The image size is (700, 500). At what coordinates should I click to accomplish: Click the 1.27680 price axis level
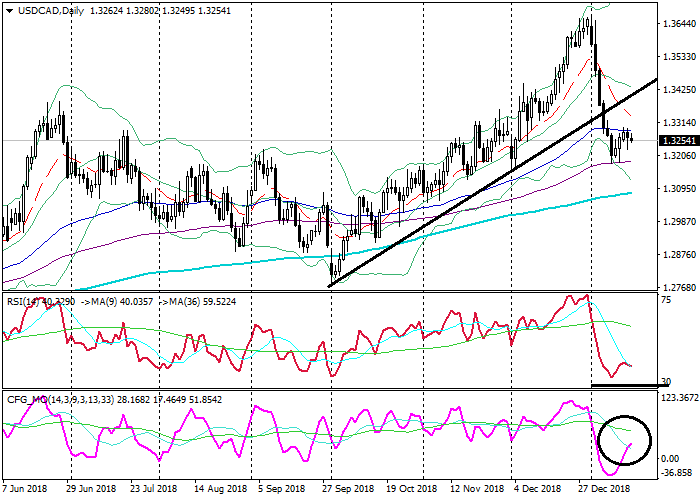pyautogui.click(x=679, y=288)
